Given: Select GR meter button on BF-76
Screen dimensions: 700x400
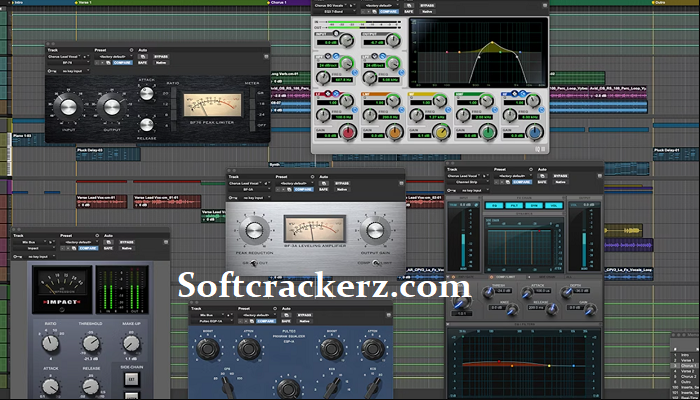Looking at the screenshot, I should pyautogui.click(x=253, y=94).
